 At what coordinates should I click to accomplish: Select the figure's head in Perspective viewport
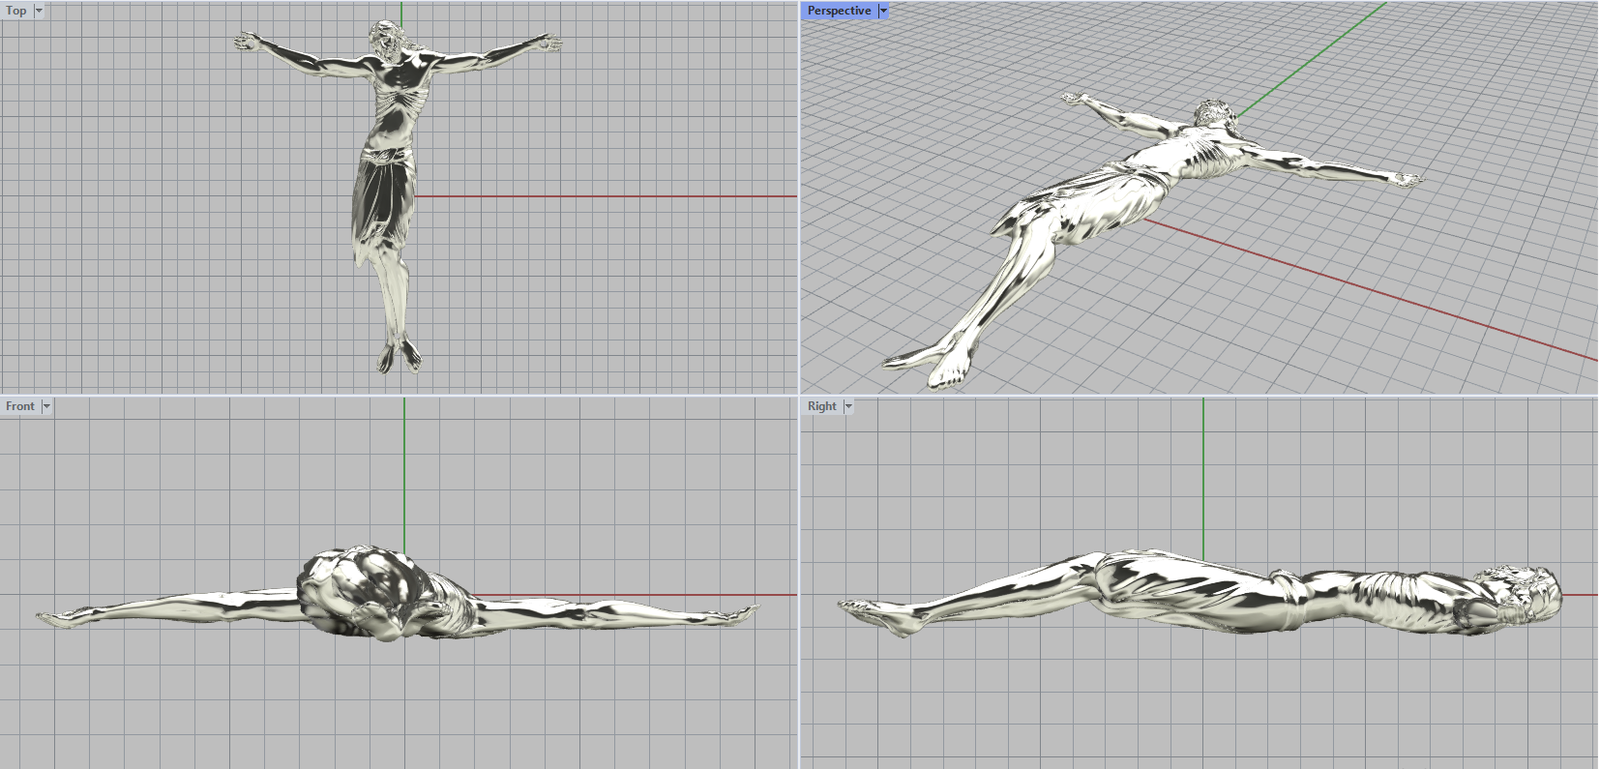click(x=1213, y=113)
